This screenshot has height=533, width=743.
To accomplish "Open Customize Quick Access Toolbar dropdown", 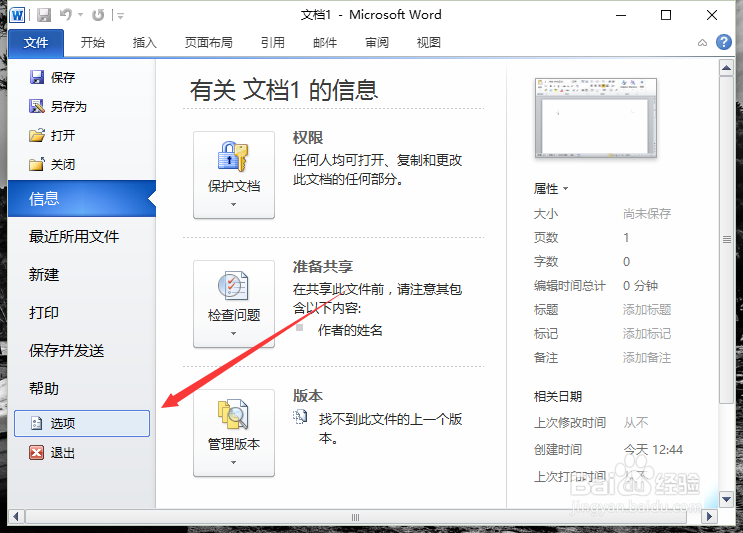I will click(x=120, y=16).
